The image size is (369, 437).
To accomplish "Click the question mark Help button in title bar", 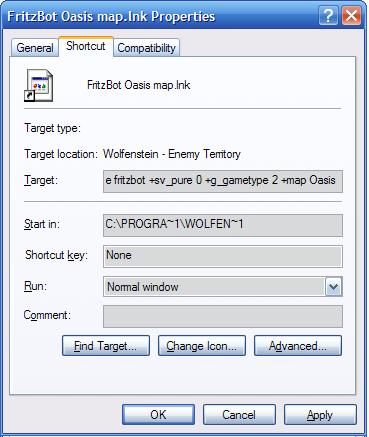I will [327, 15].
